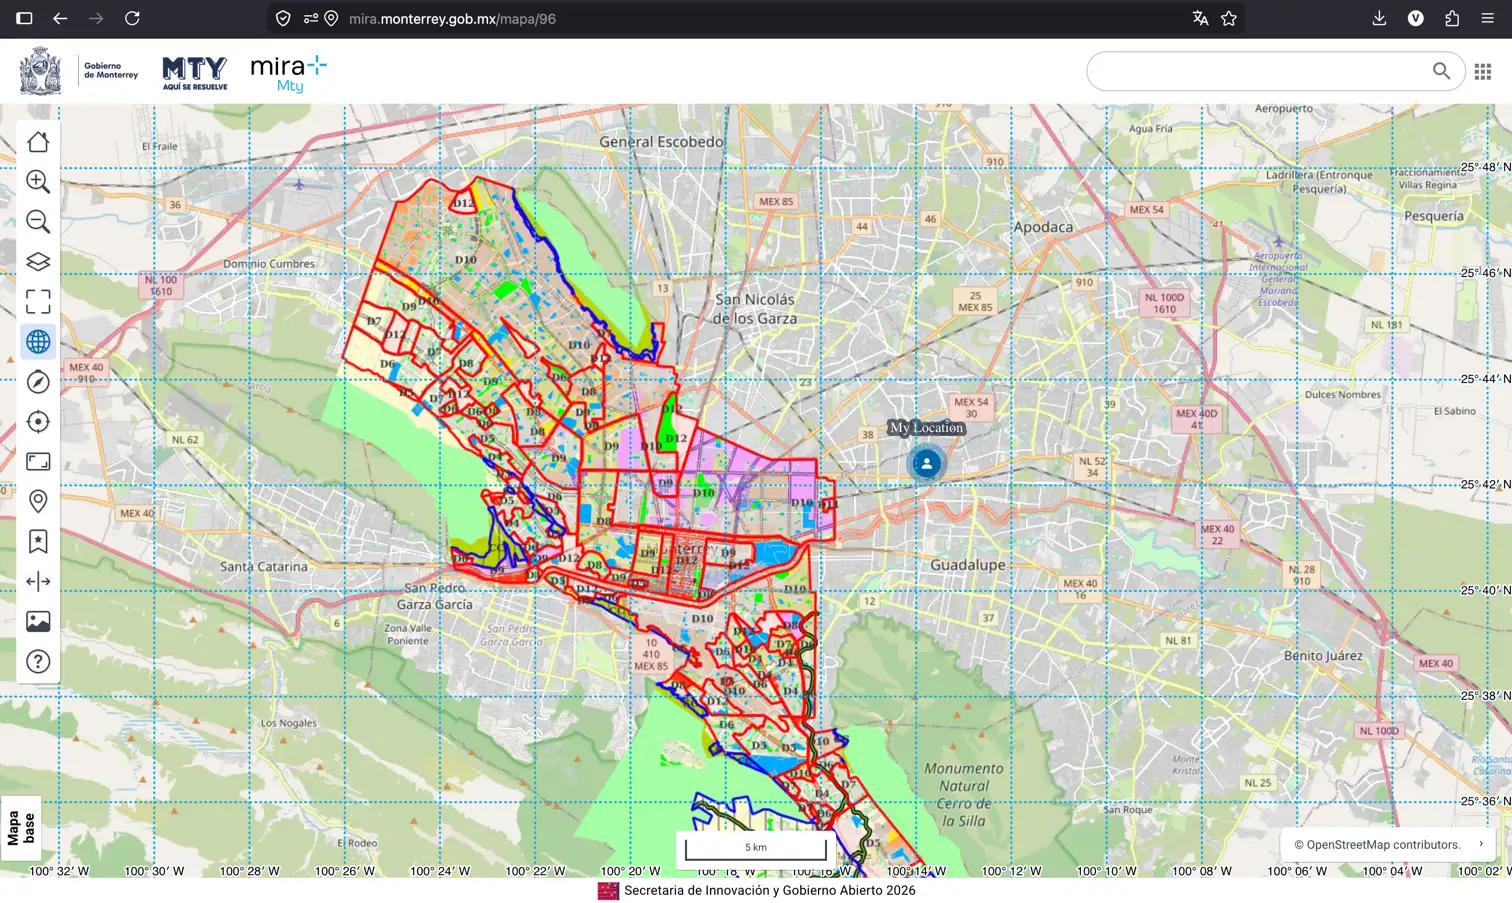
Task: Click the shield tracking protection icon
Action: 283,18
